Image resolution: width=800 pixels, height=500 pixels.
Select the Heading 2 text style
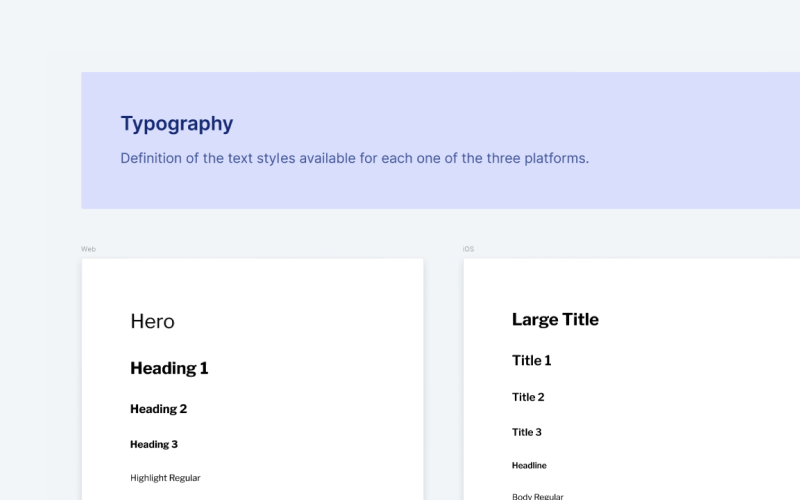[158, 409]
